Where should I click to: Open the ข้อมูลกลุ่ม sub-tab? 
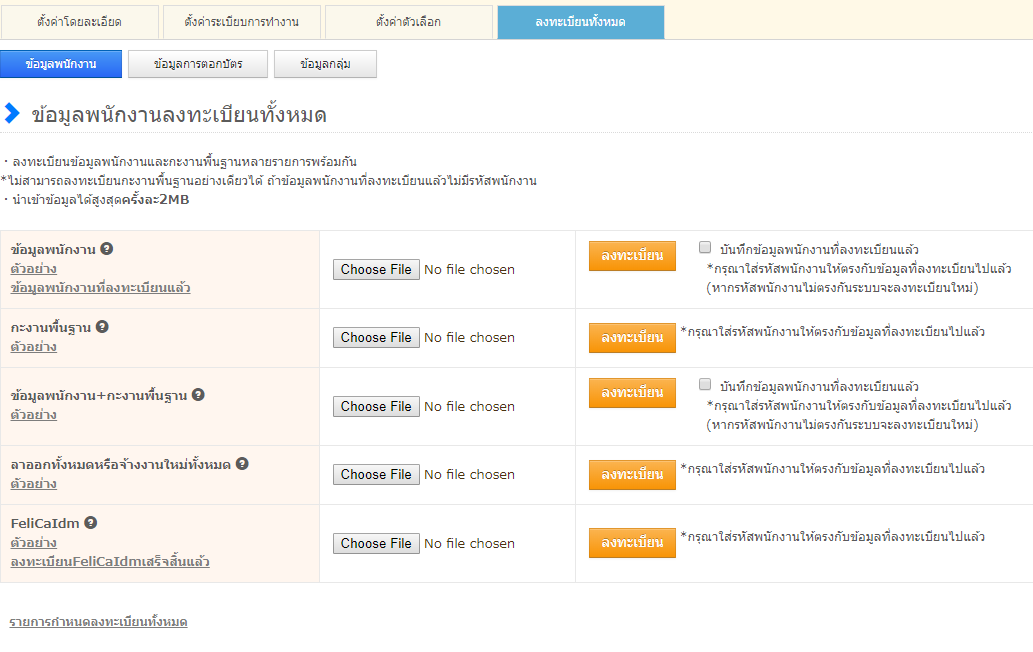[x=325, y=64]
